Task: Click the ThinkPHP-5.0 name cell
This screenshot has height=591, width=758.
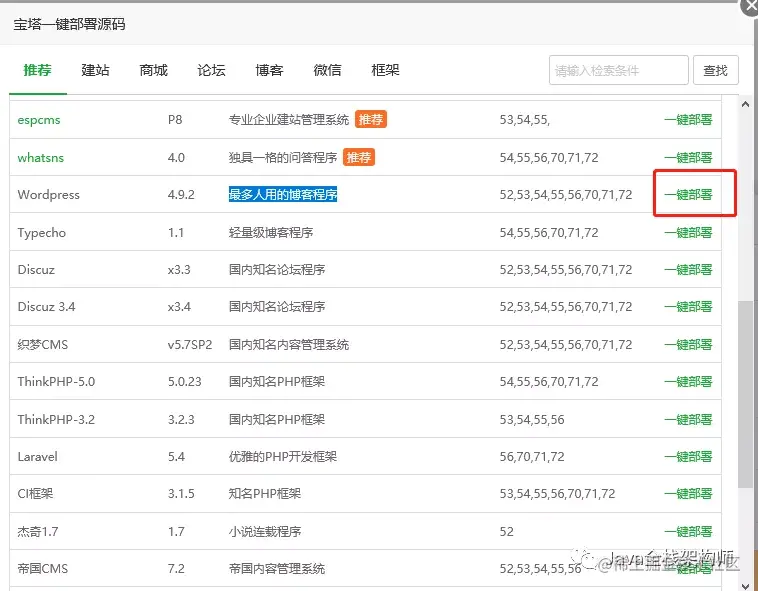Action: 56,382
